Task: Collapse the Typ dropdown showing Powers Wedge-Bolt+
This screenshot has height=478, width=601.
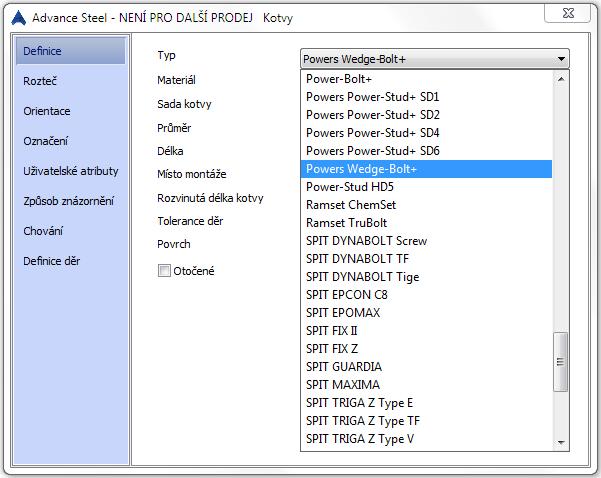Action: point(435,59)
